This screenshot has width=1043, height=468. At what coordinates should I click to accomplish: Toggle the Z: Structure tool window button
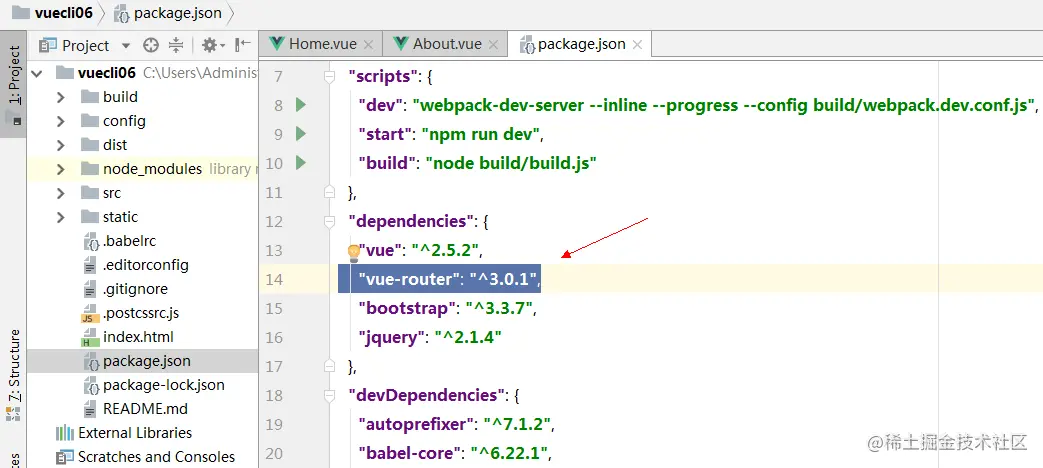(13, 376)
